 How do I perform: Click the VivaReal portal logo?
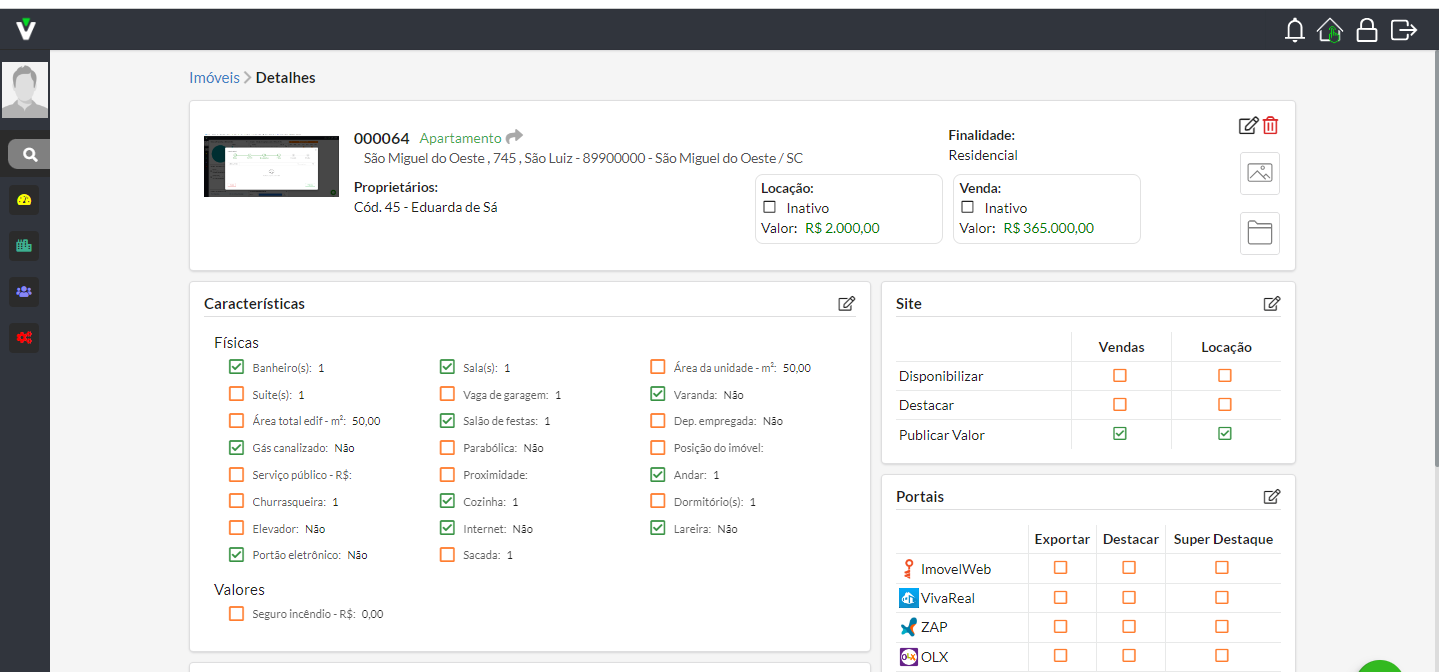coord(908,598)
